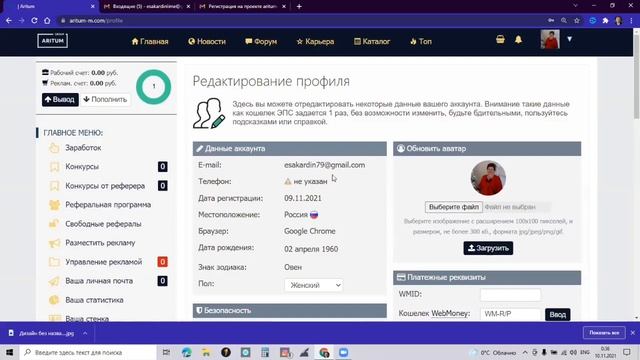Click the Ввод button next to WebMoney
The height and width of the screenshot is (360, 640).
tap(558, 314)
